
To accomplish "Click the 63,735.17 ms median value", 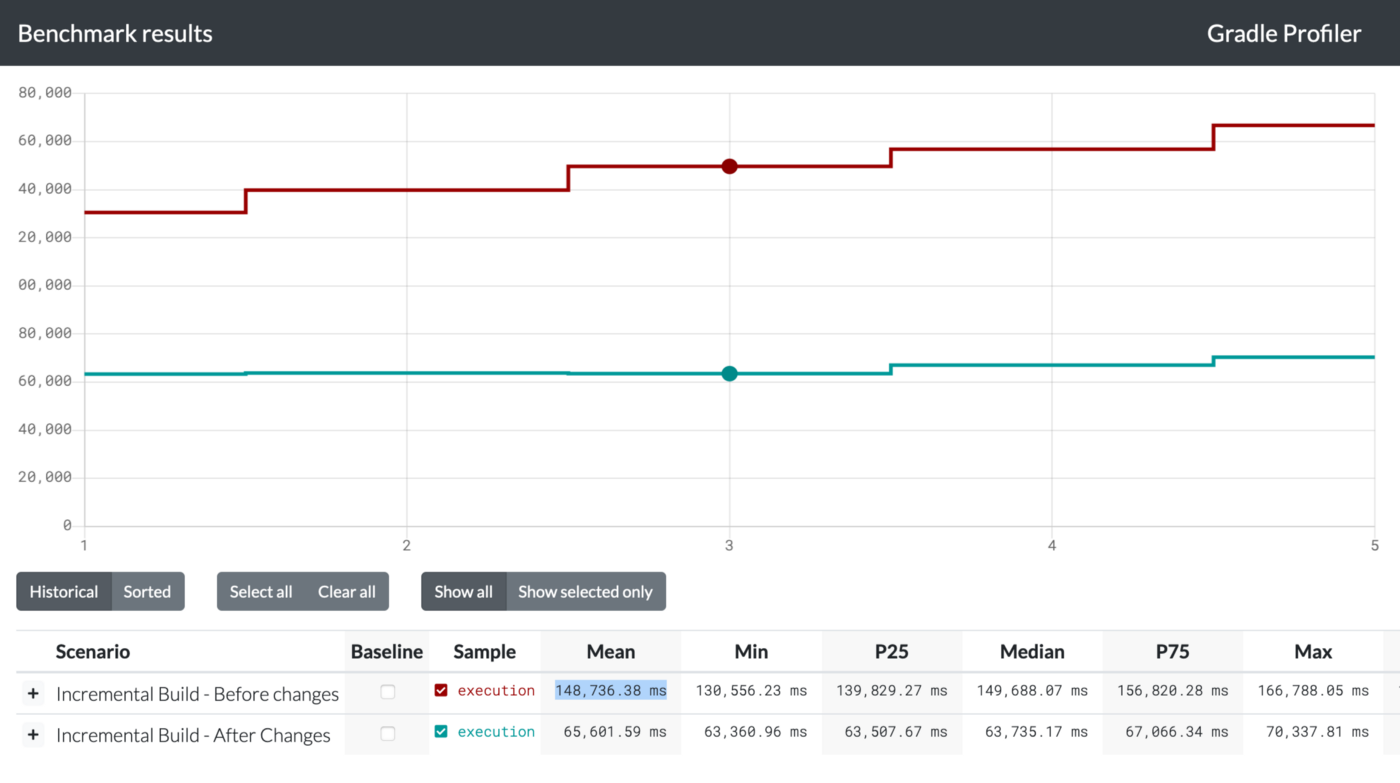I will point(1037,732).
